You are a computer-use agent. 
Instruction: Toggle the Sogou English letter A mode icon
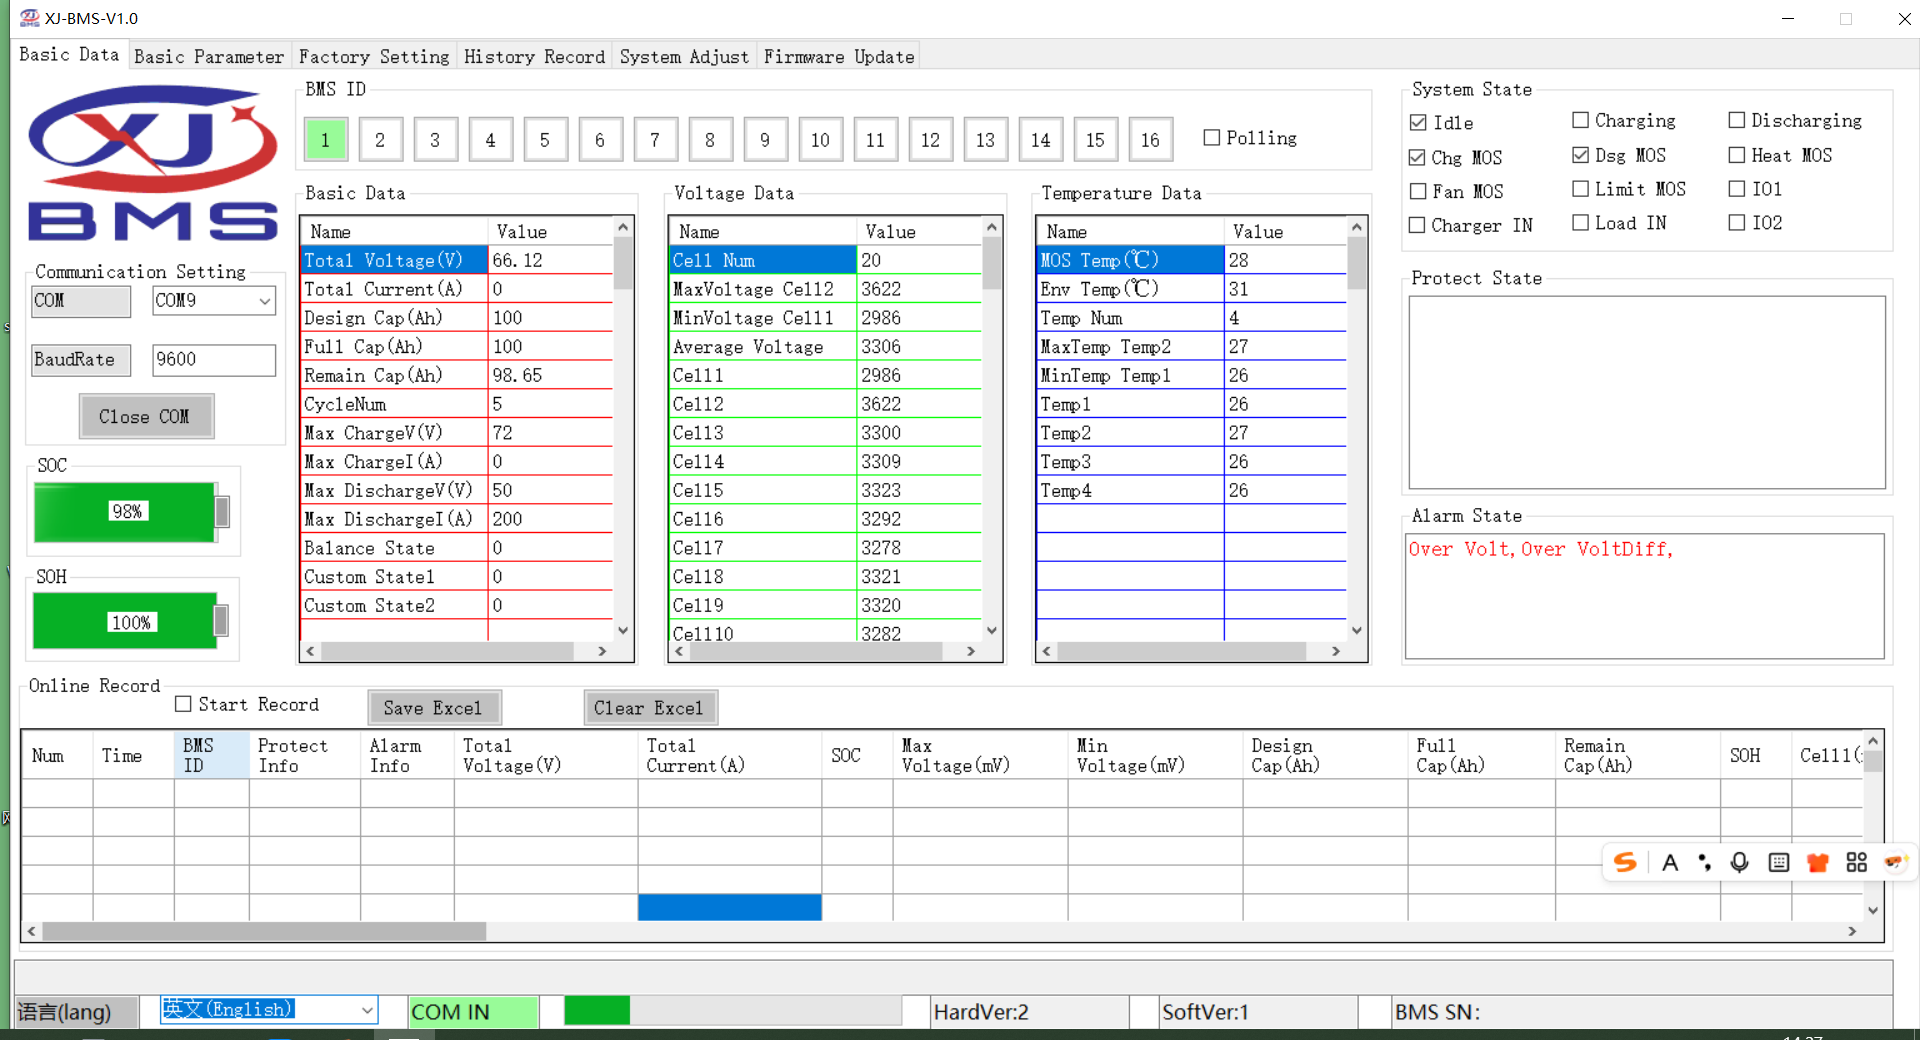click(1670, 863)
